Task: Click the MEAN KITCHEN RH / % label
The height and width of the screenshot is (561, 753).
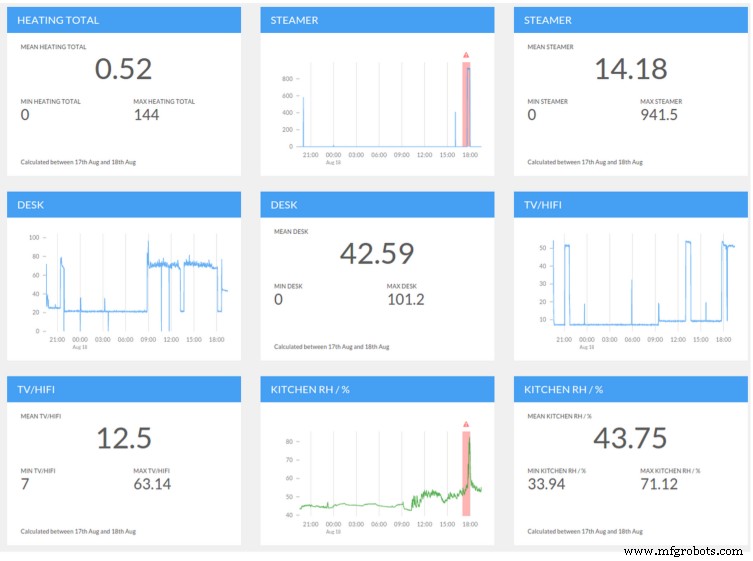Action: 559,416
